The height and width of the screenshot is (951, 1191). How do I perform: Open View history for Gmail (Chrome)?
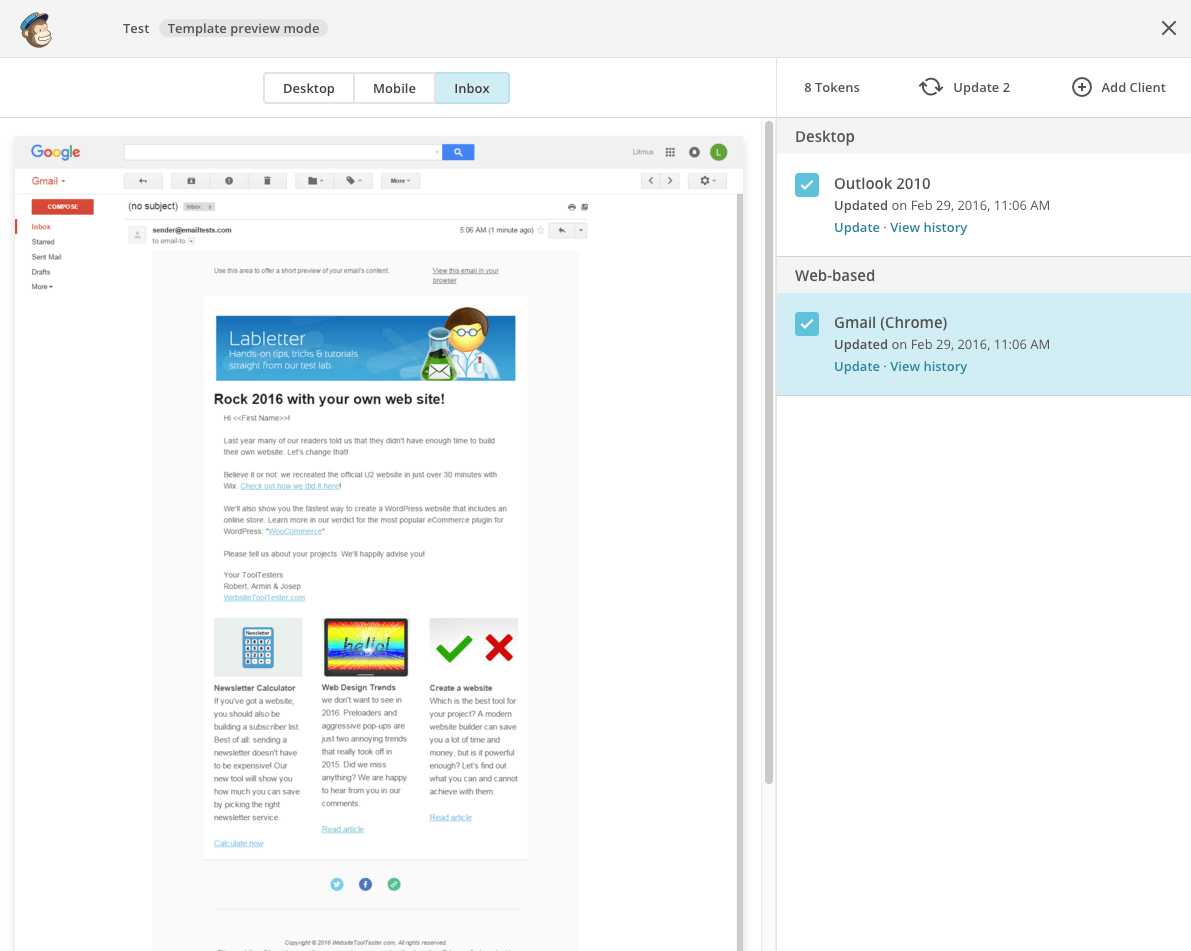click(928, 367)
